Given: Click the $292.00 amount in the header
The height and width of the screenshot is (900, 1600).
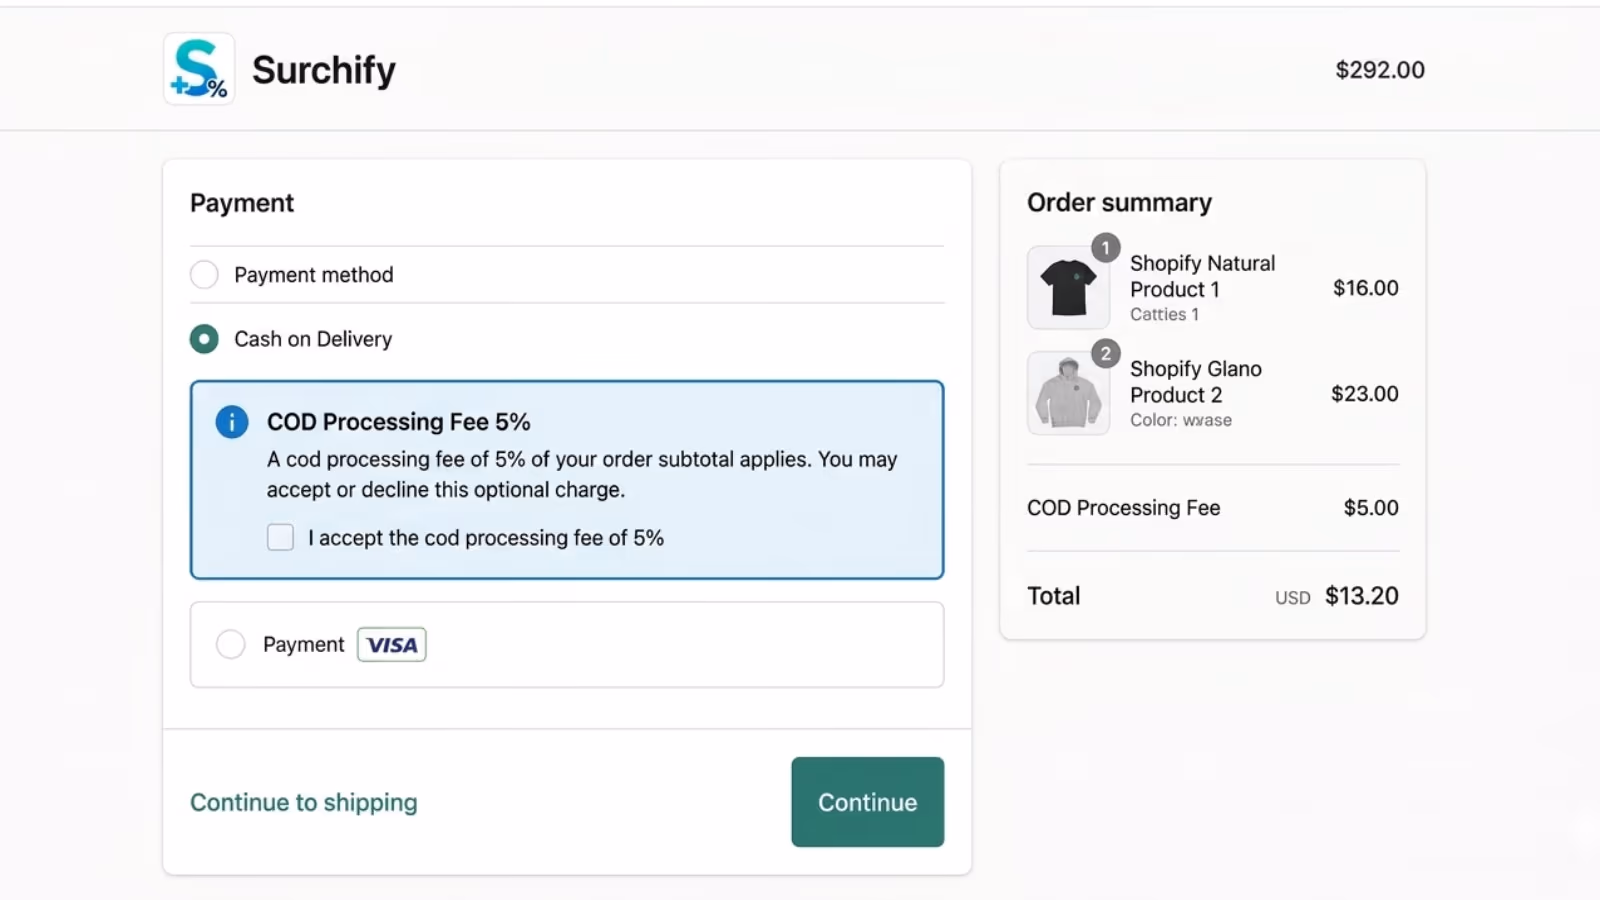Looking at the screenshot, I should point(1380,70).
